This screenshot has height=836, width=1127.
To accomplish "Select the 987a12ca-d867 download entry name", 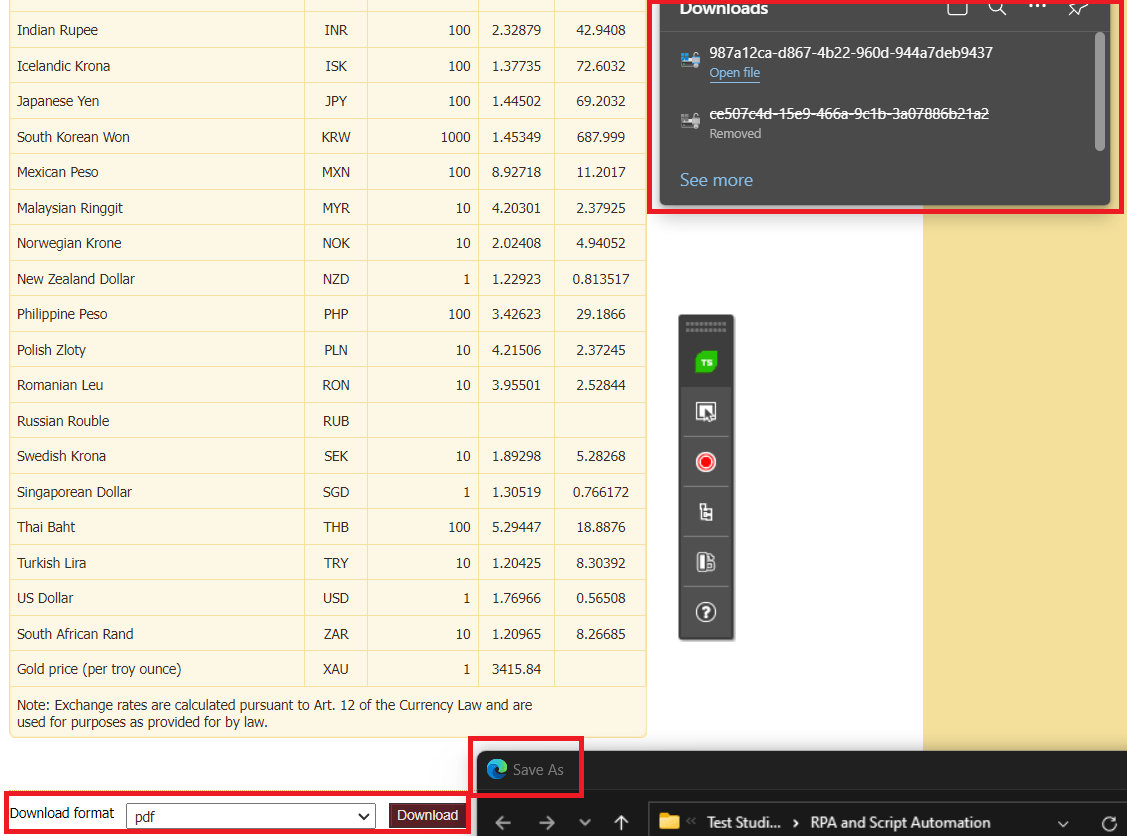I will pyautogui.click(x=851, y=52).
